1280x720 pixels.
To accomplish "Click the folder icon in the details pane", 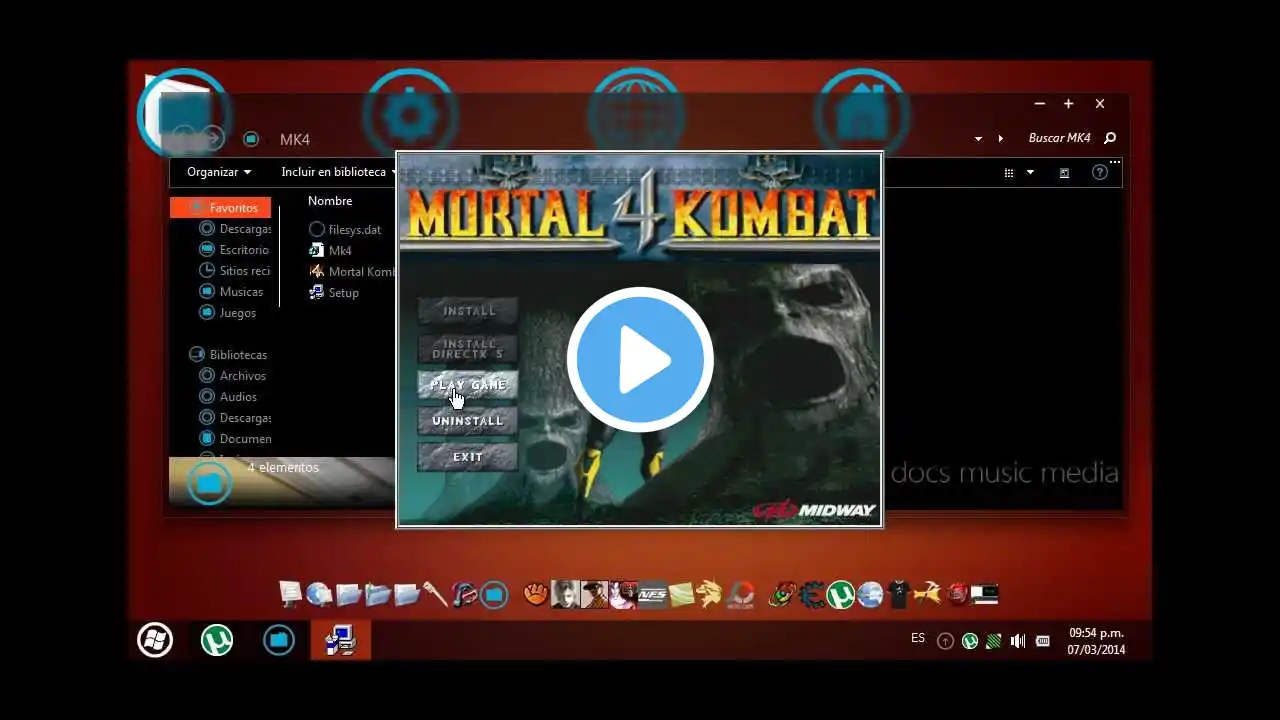I will [209, 483].
